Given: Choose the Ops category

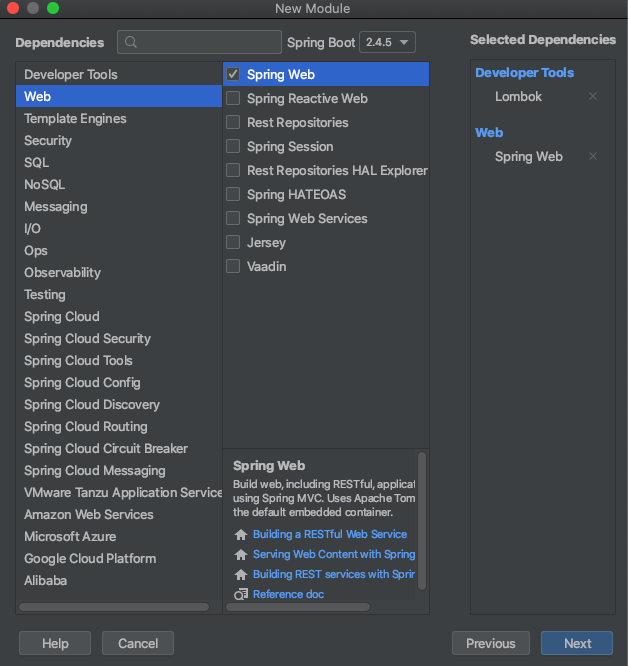Looking at the screenshot, I should [119, 251].
